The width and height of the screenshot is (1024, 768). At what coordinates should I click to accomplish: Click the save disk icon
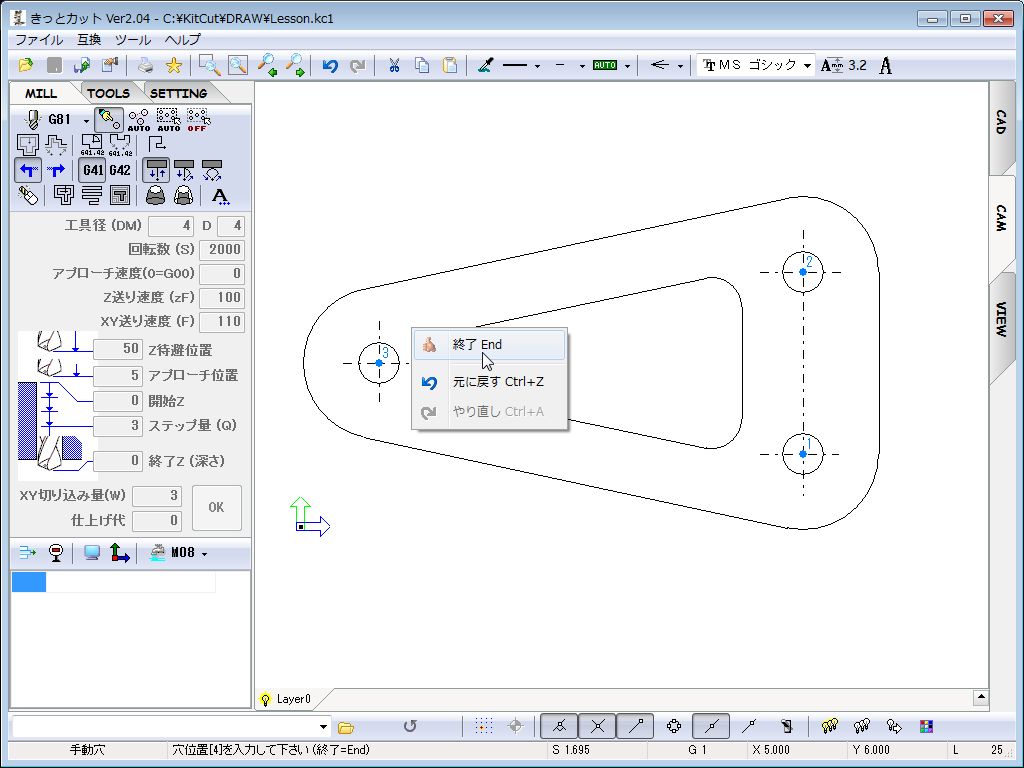[x=54, y=65]
